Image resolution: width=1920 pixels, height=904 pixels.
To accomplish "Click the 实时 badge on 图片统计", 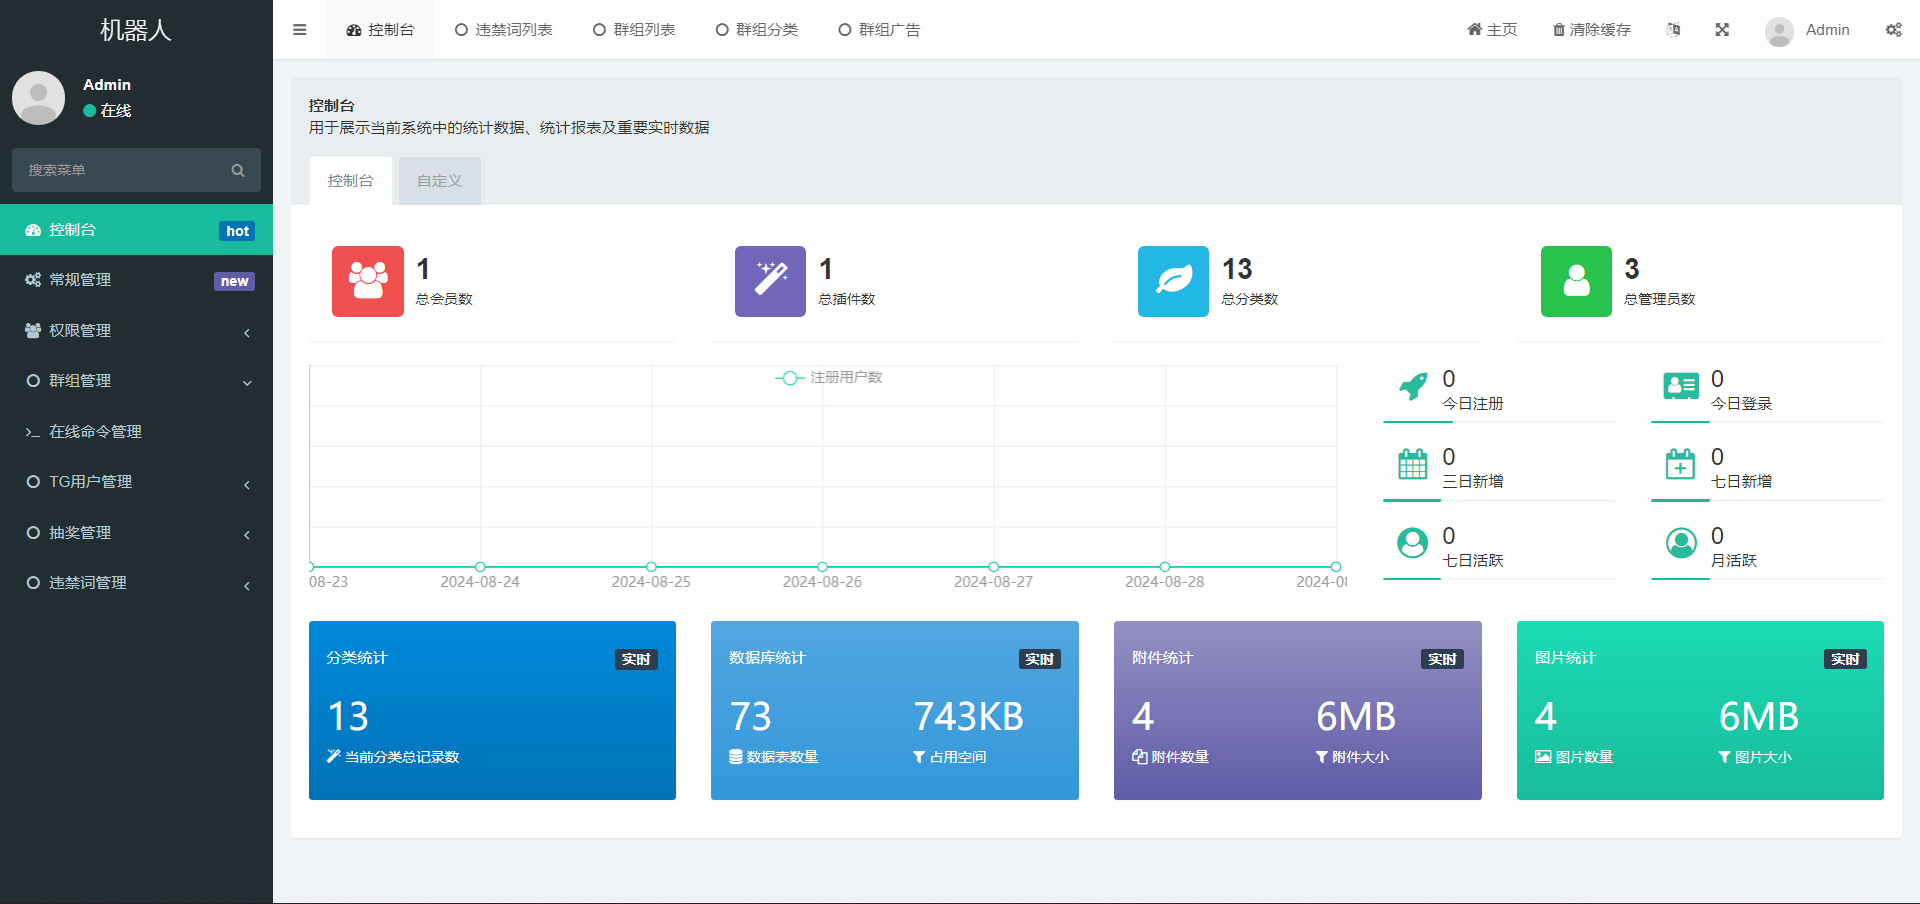I will pyautogui.click(x=1846, y=659).
